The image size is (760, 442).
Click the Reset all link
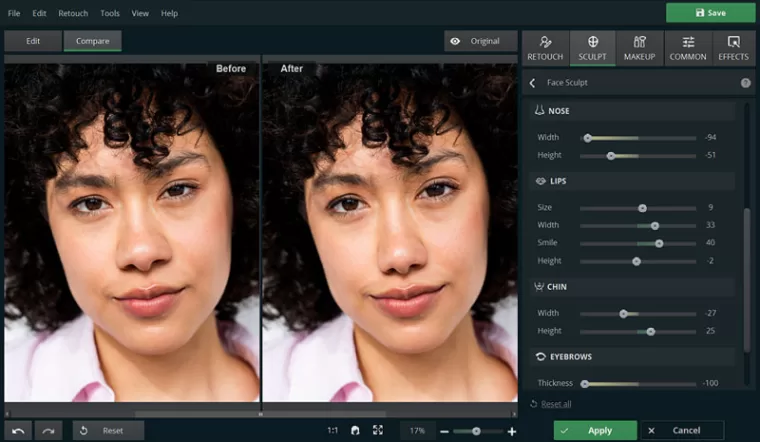click(556, 404)
